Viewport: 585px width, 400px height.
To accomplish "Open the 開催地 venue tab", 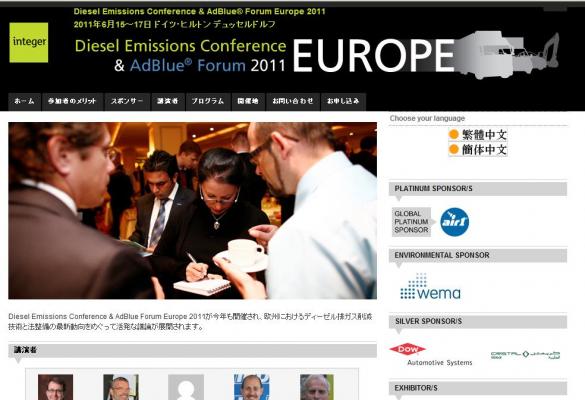I will [248, 101].
